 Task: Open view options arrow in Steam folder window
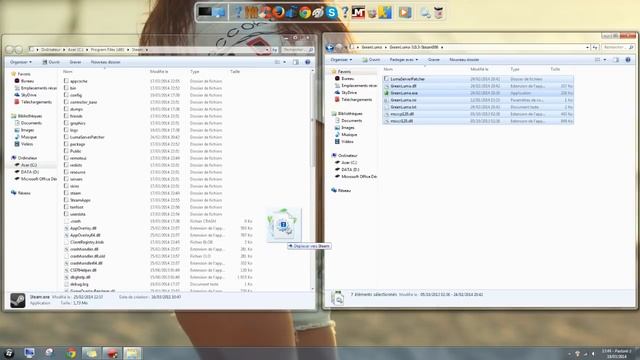point(284,62)
